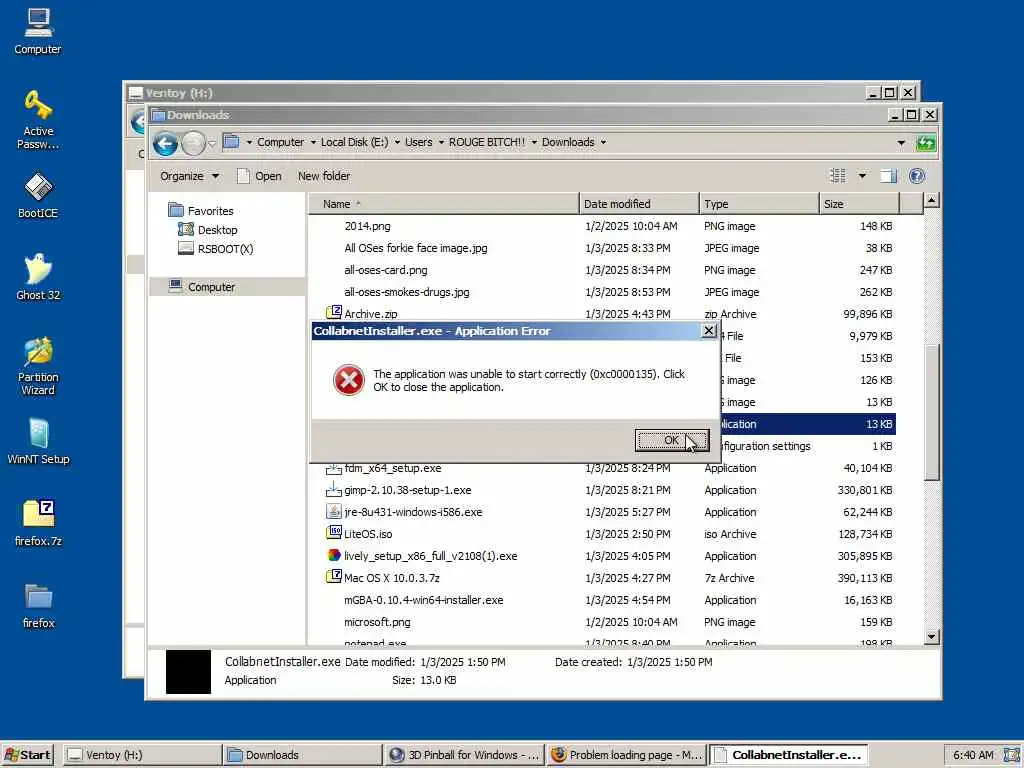
Task: Select firefox.7z archive on desktop
Action: pyautogui.click(x=38, y=523)
